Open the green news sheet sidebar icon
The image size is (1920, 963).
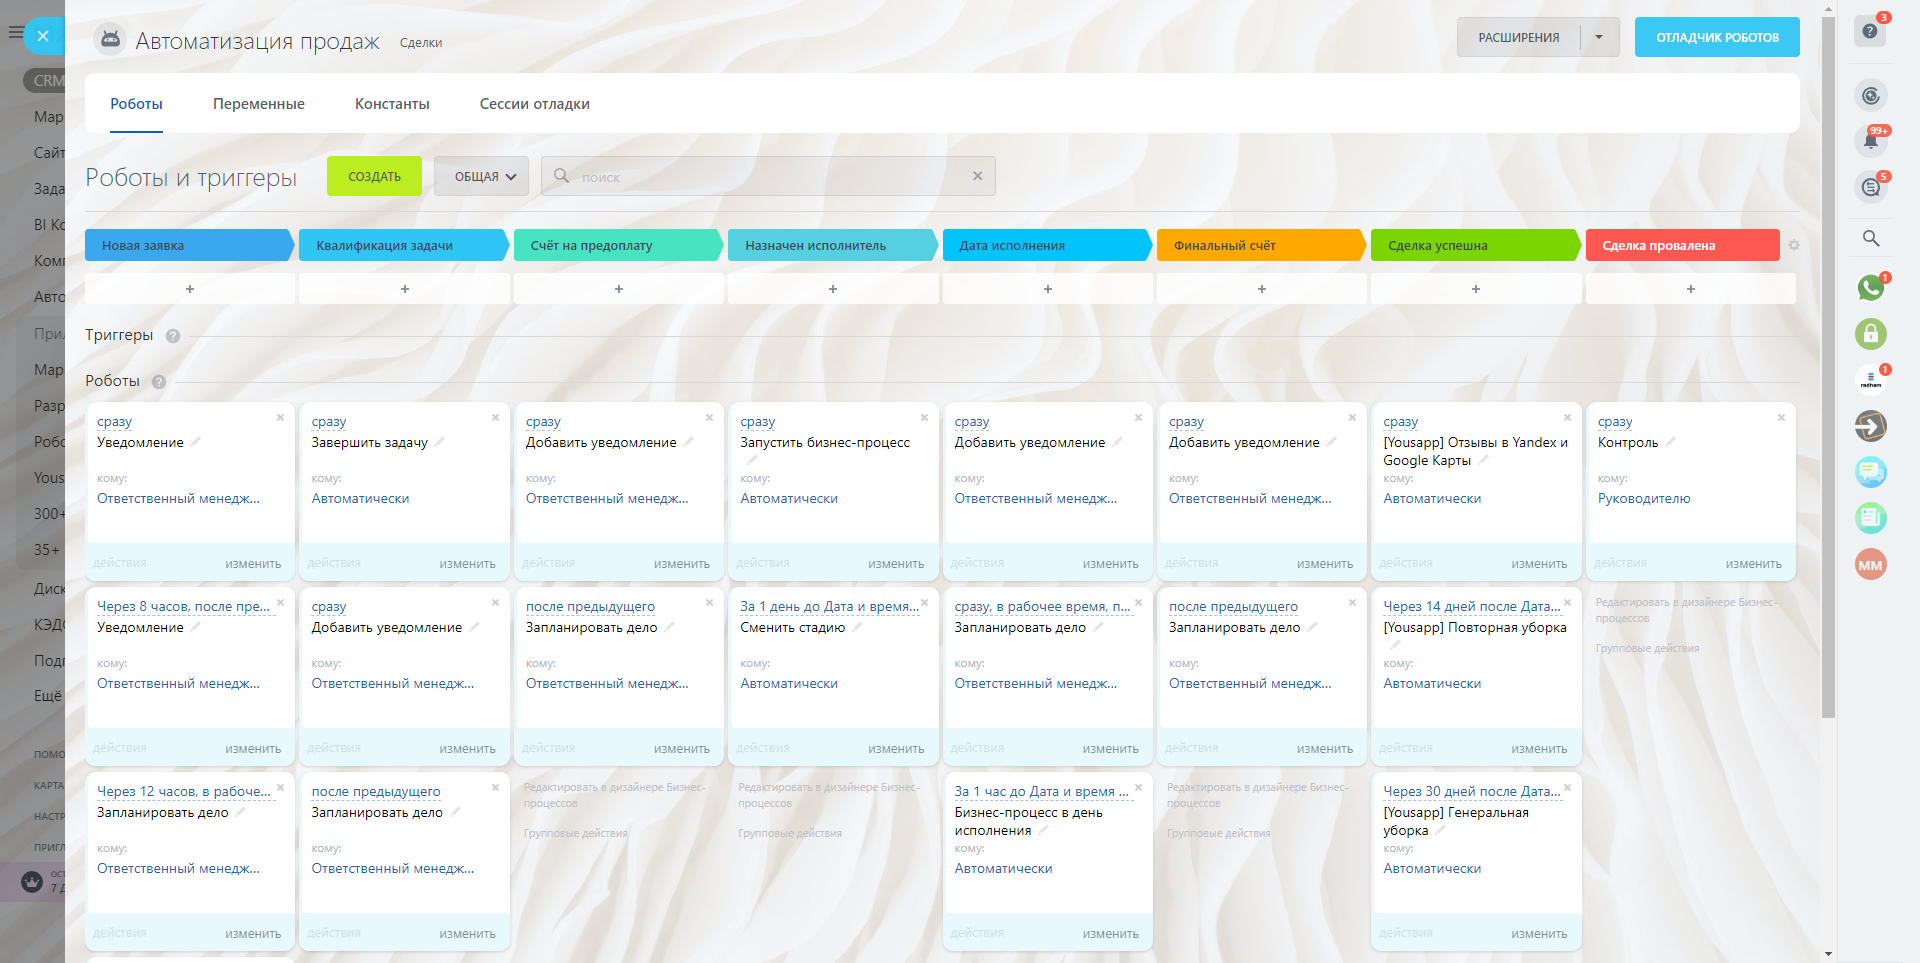click(x=1871, y=518)
